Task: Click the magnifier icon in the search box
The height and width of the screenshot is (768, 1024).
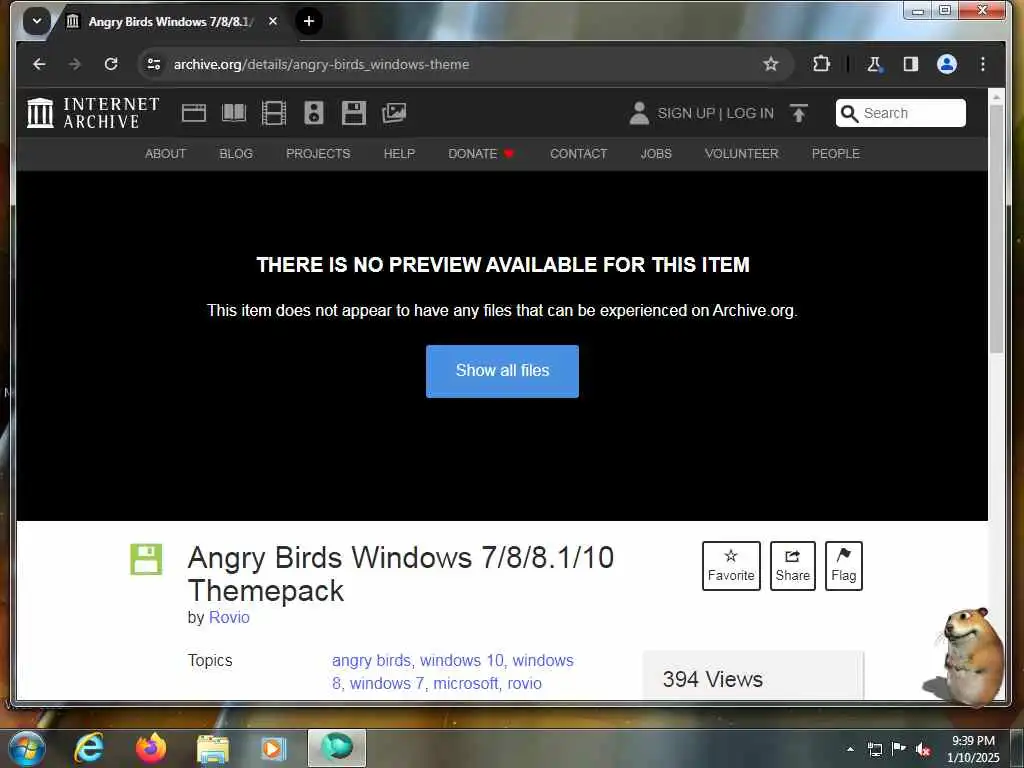Action: [x=849, y=114]
